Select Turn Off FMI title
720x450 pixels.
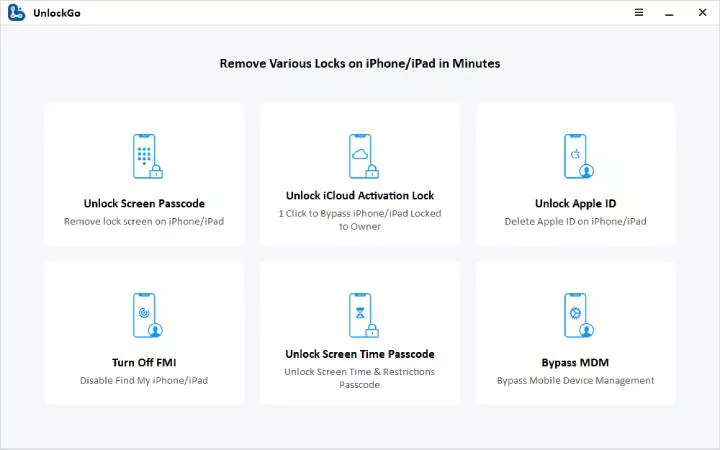144,362
